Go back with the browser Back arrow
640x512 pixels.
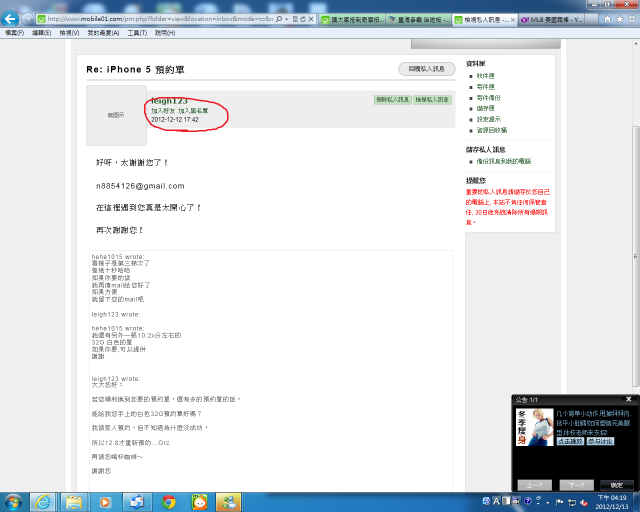coord(10,18)
